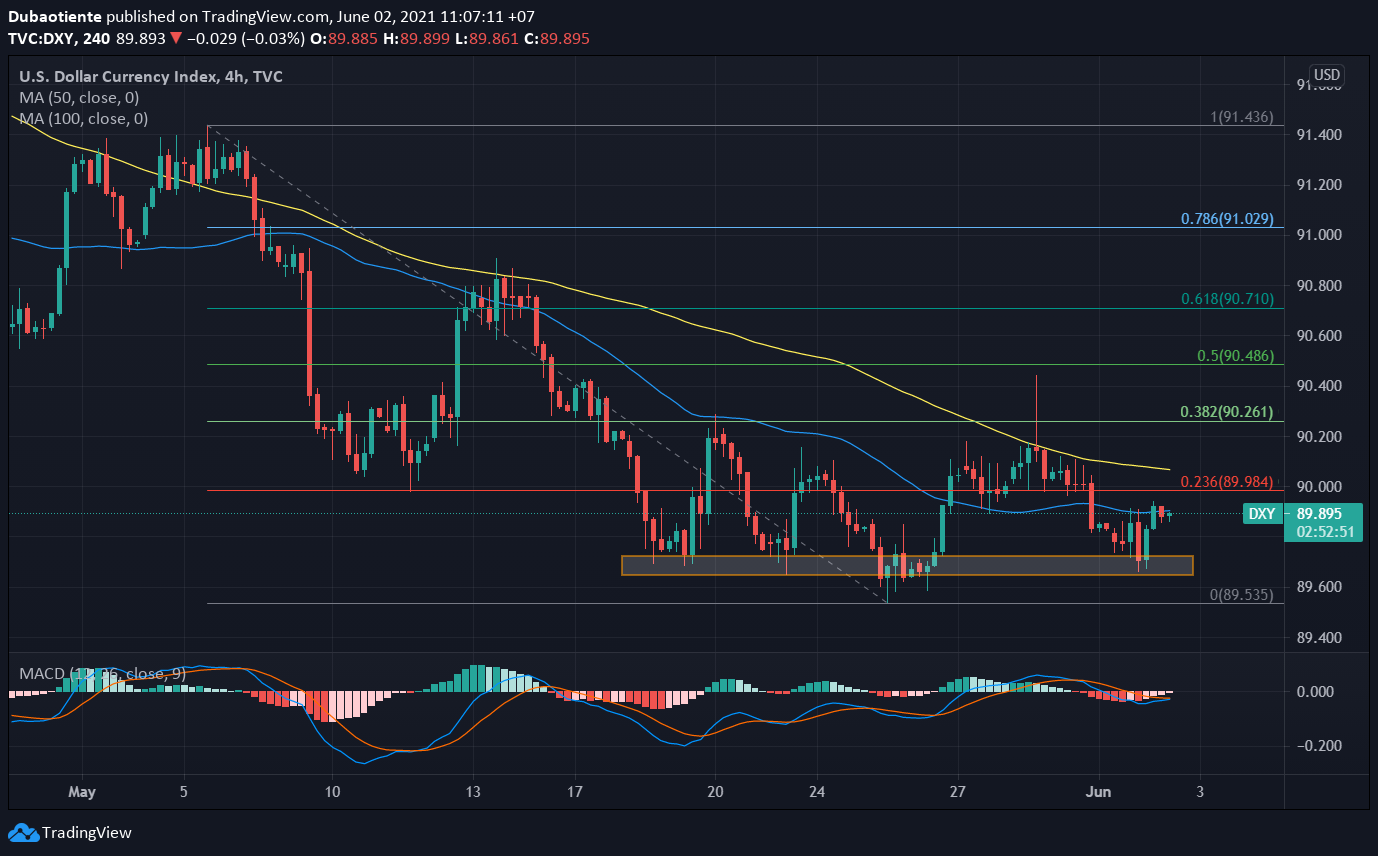The height and width of the screenshot is (856, 1378).
Task: Click the 89.600 price axis label
Action: point(1318,587)
